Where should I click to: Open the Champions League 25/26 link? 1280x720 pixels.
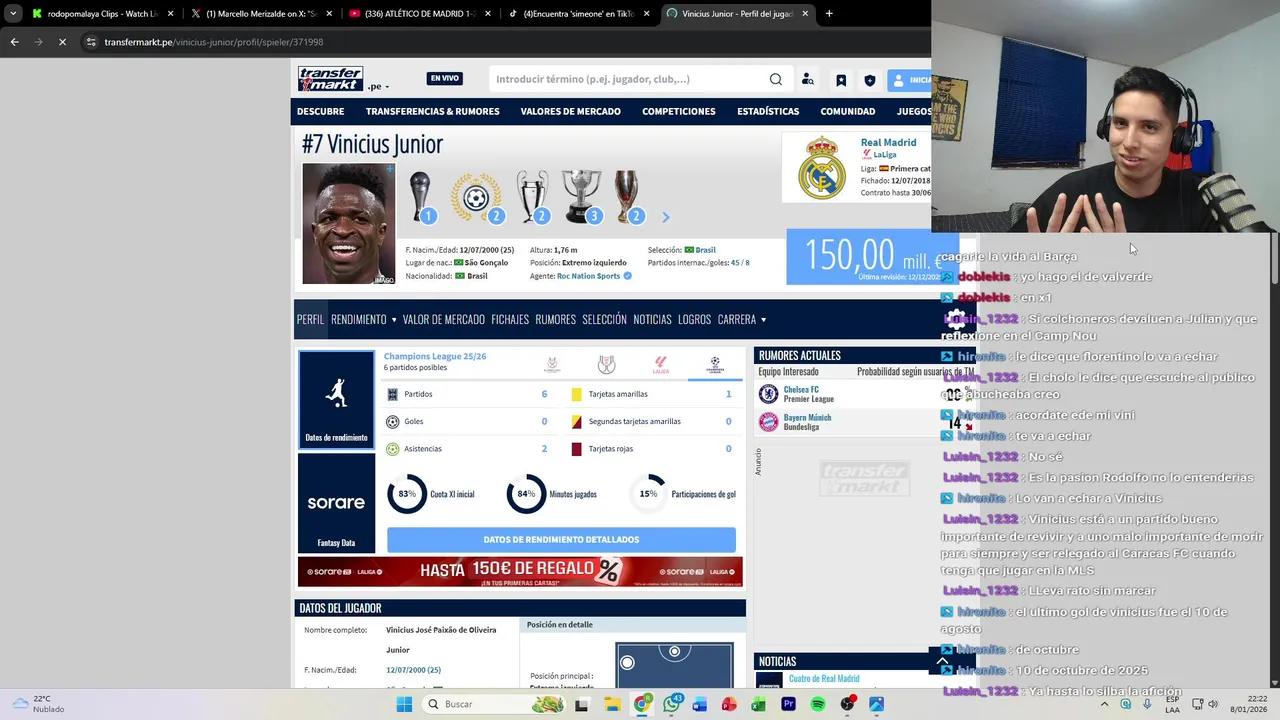pos(435,356)
